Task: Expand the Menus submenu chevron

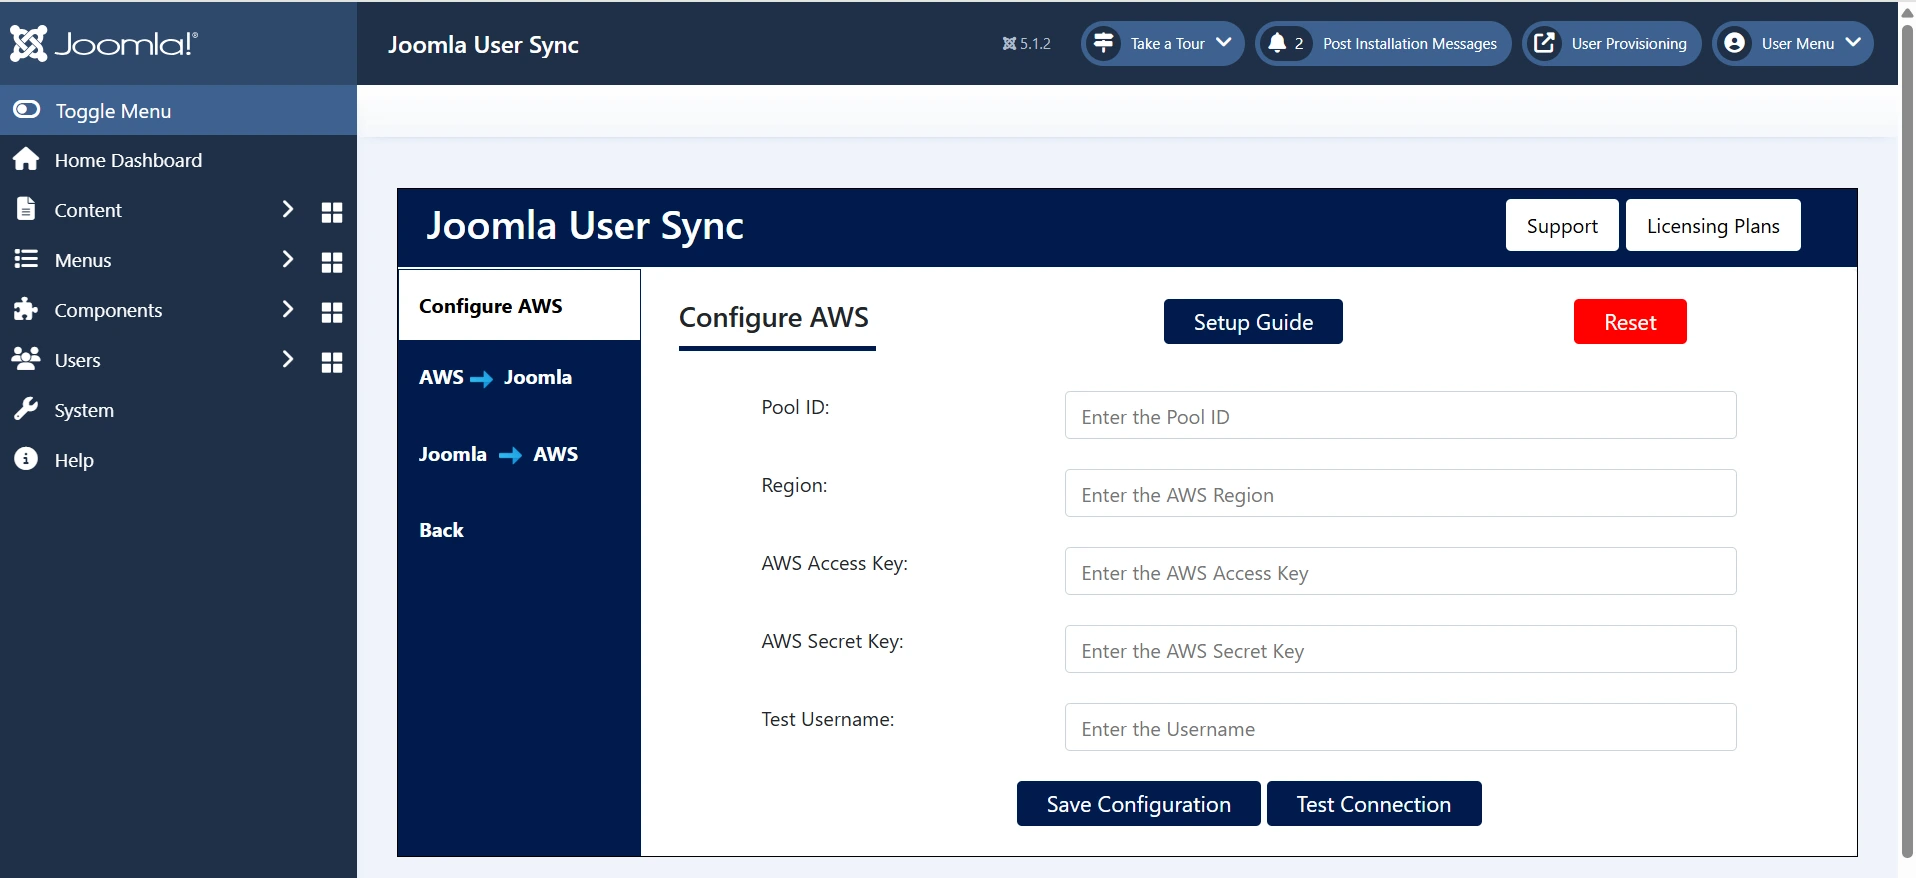Action: tap(288, 259)
